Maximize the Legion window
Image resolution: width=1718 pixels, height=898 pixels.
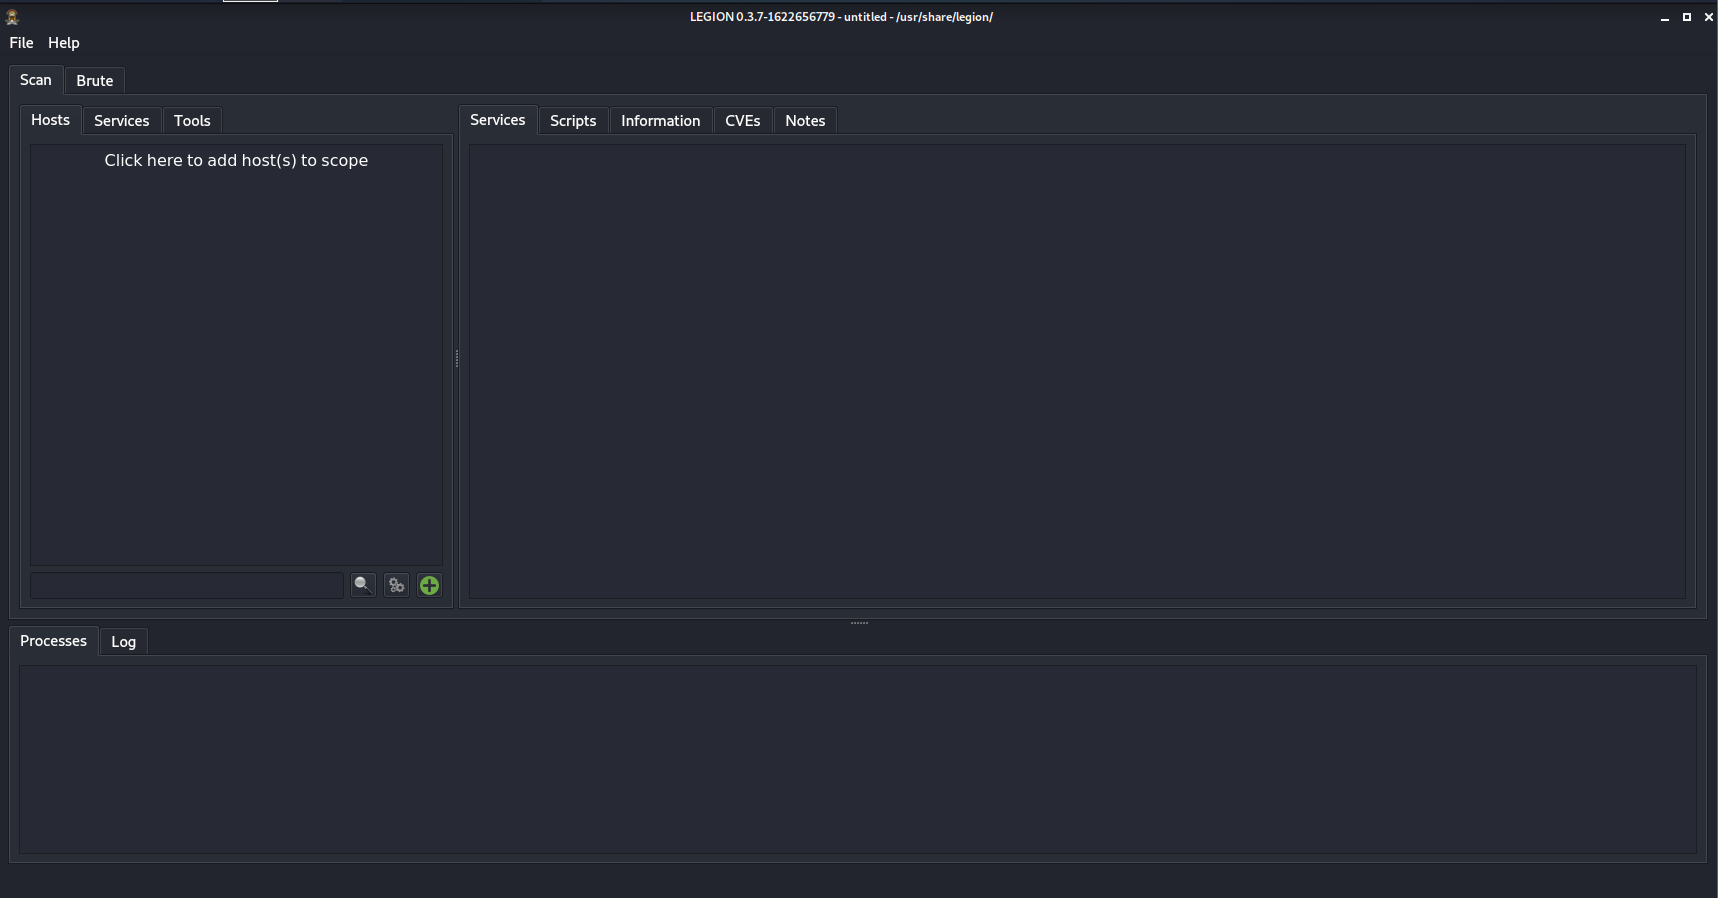point(1687,17)
